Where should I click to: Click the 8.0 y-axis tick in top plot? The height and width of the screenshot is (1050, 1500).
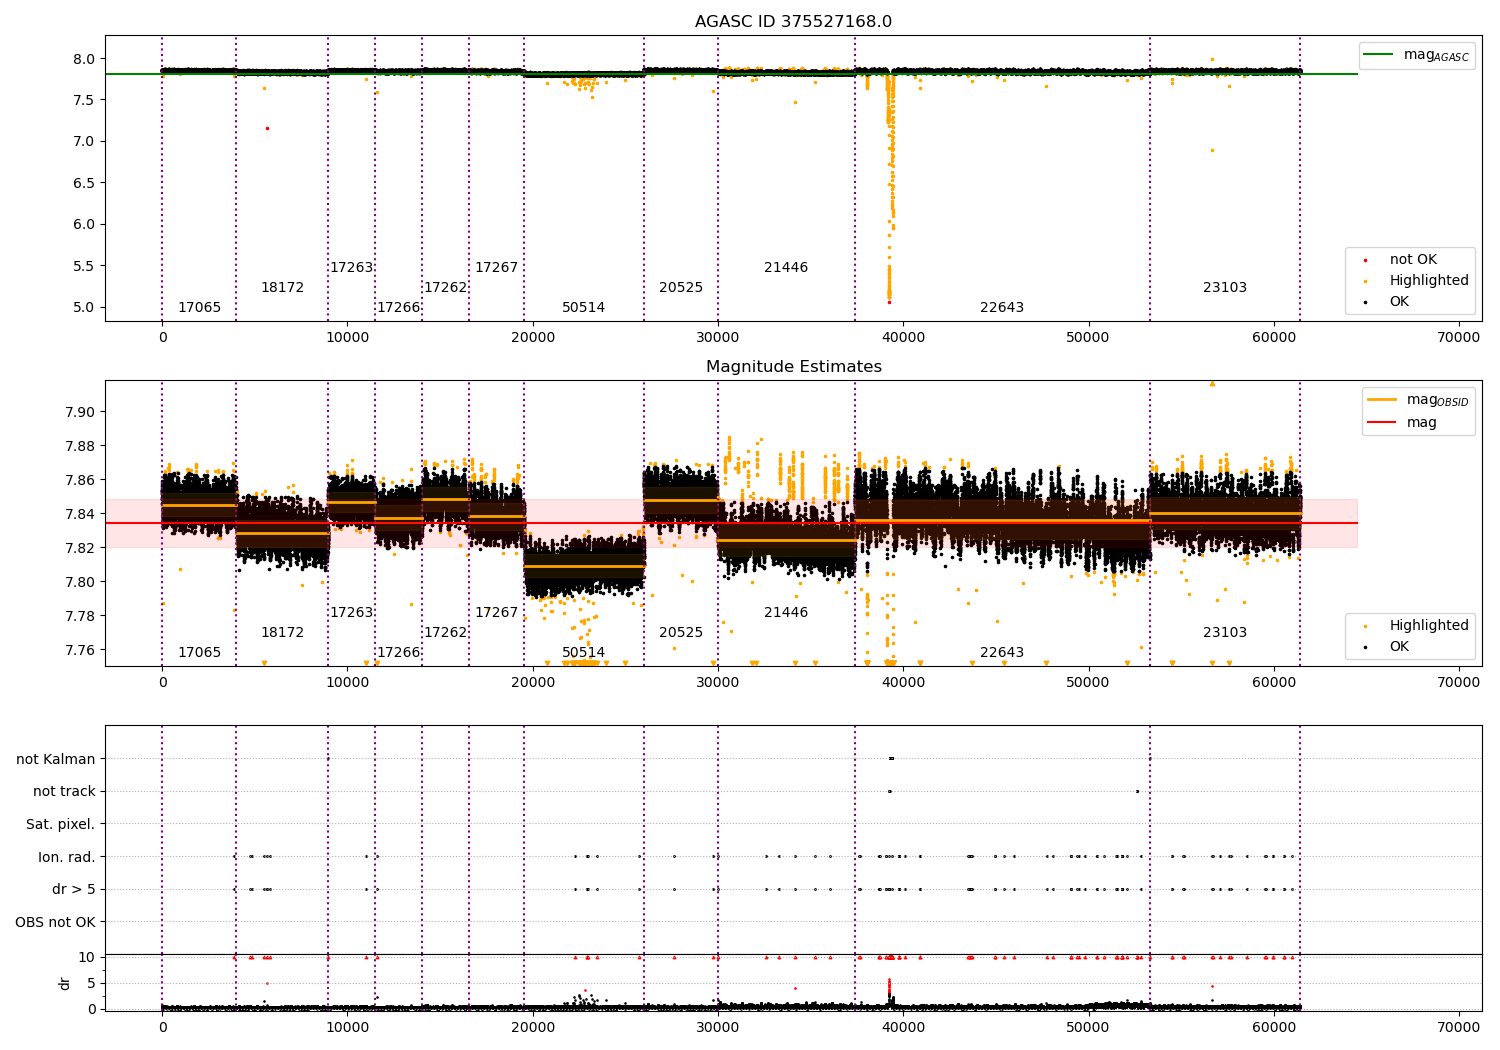pyautogui.click(x=85, y=59)
